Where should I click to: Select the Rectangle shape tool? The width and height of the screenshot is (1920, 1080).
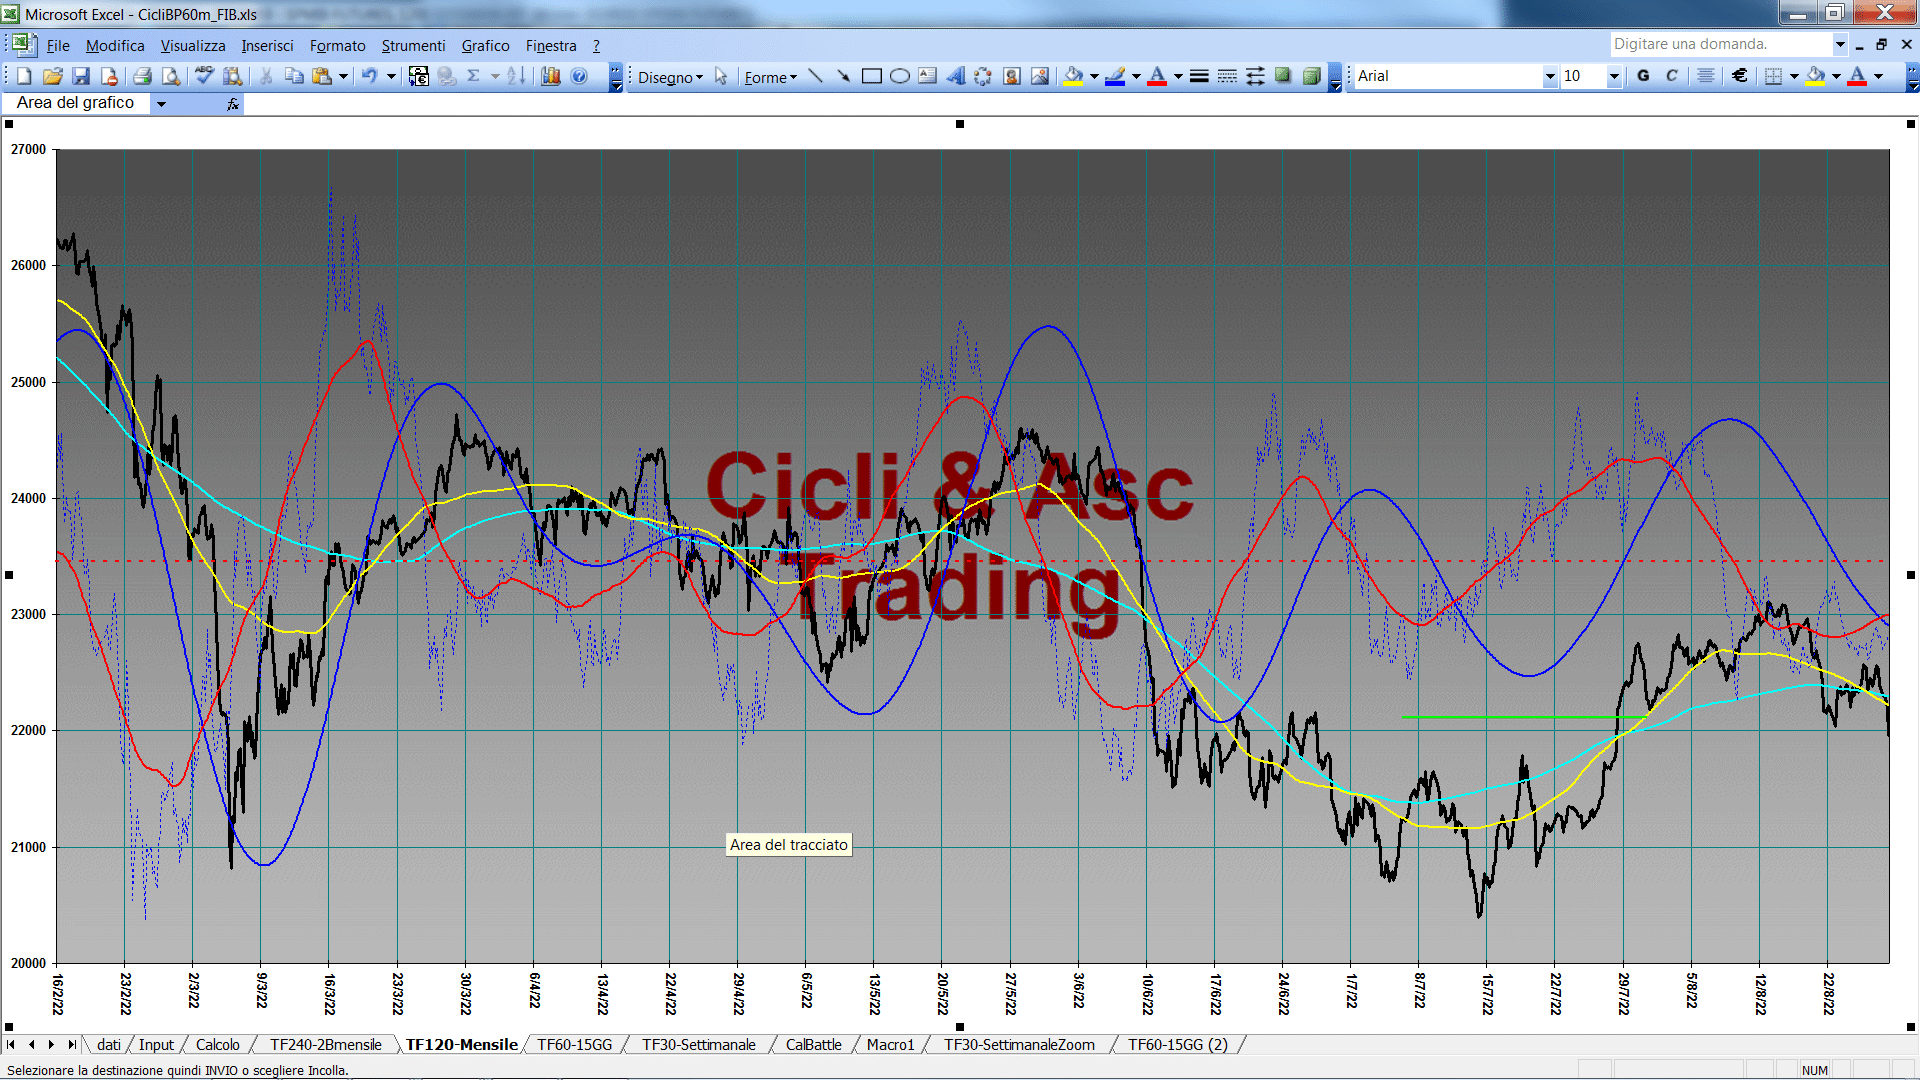872,76
